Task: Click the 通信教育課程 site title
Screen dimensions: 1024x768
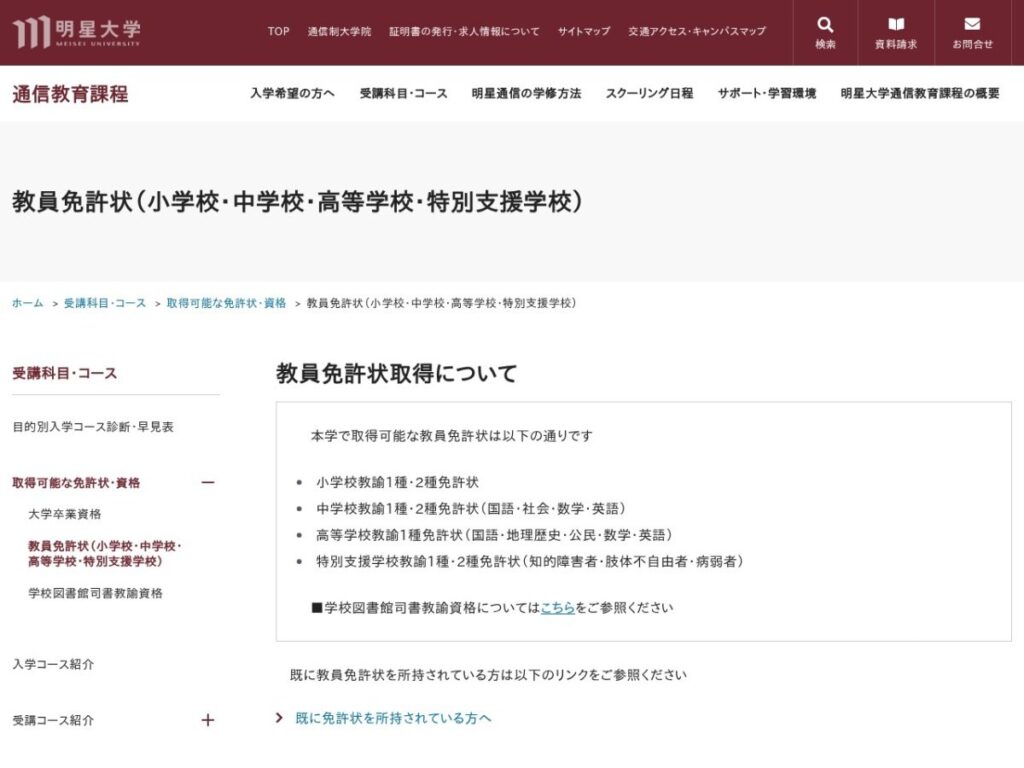Action: [70, 94]
